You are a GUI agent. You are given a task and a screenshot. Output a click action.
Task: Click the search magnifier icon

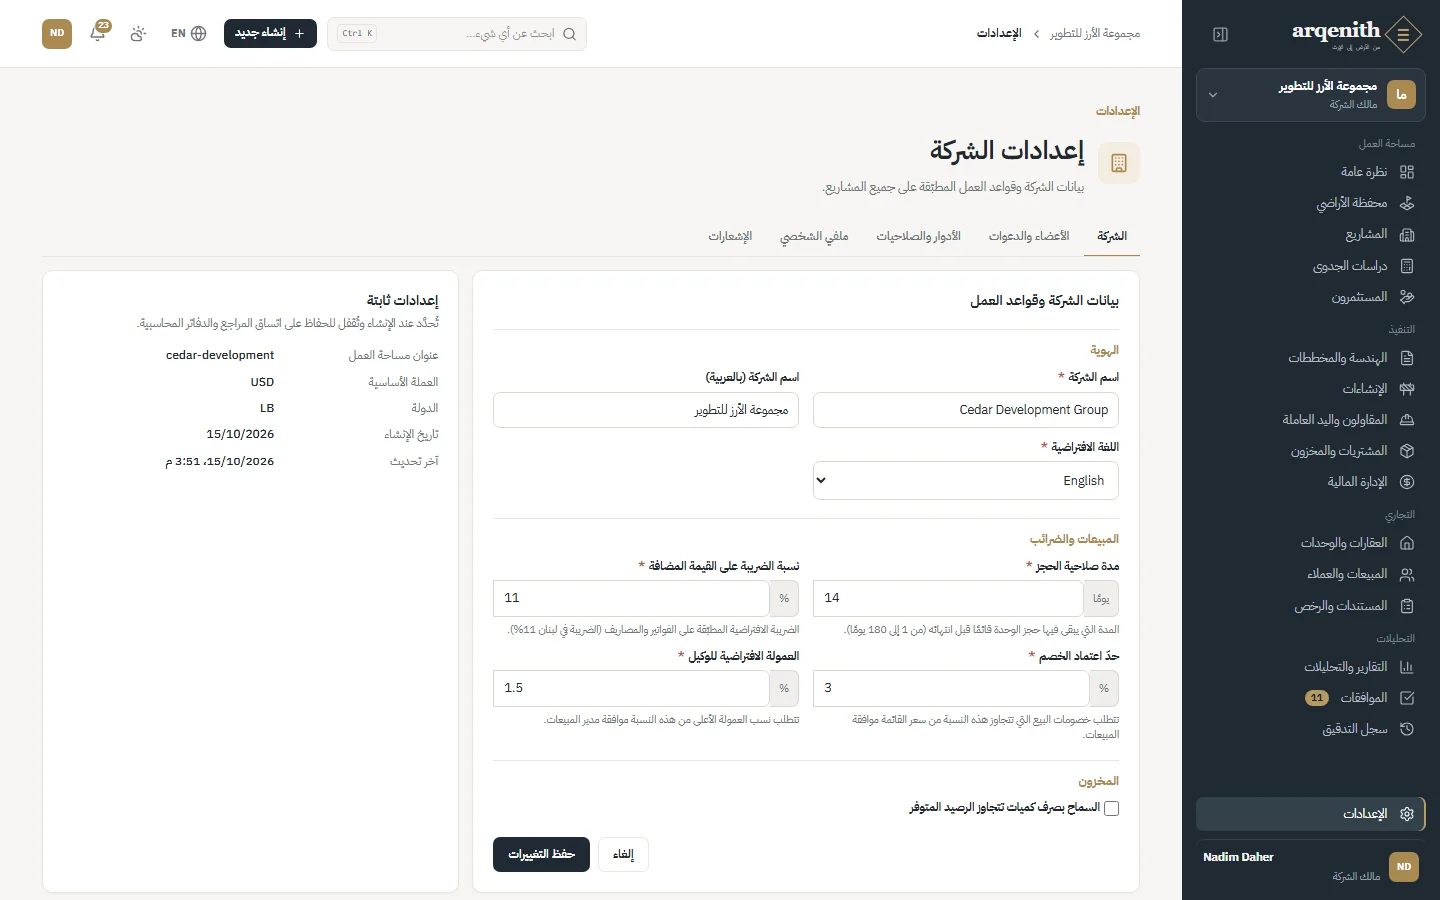569,34
